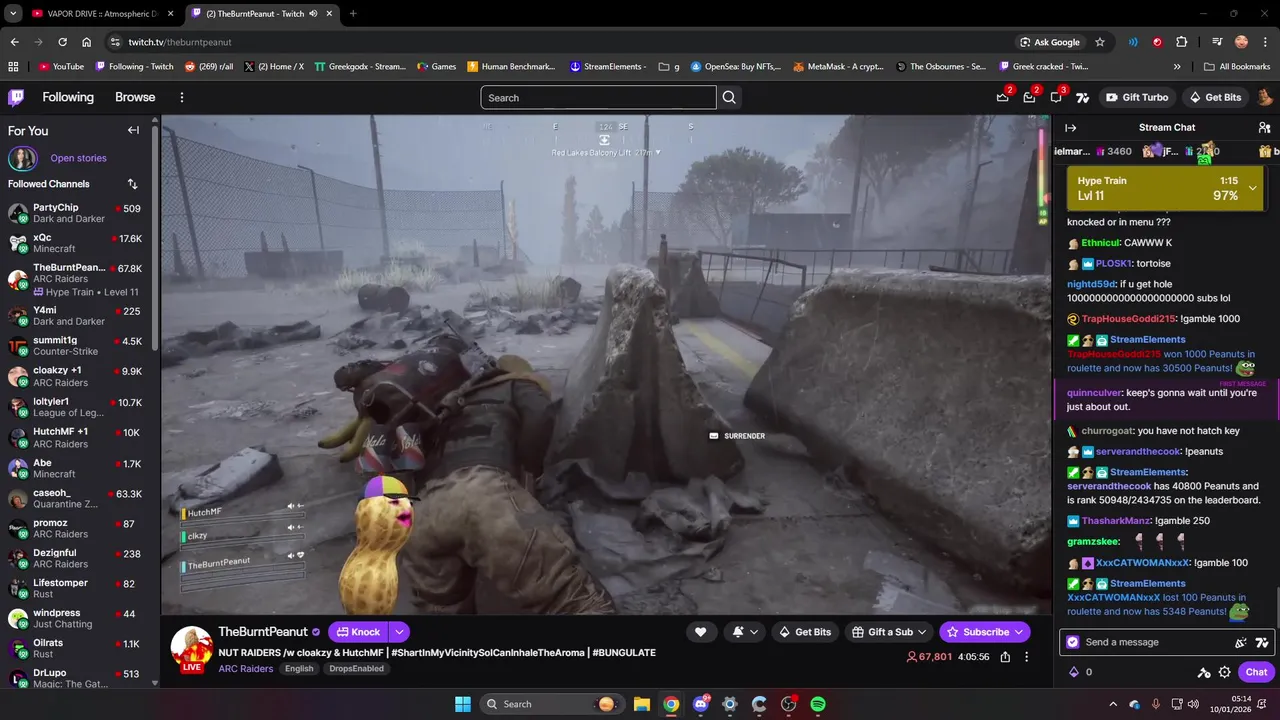Open Spotify from the taskbar

[x=818, y=704]
